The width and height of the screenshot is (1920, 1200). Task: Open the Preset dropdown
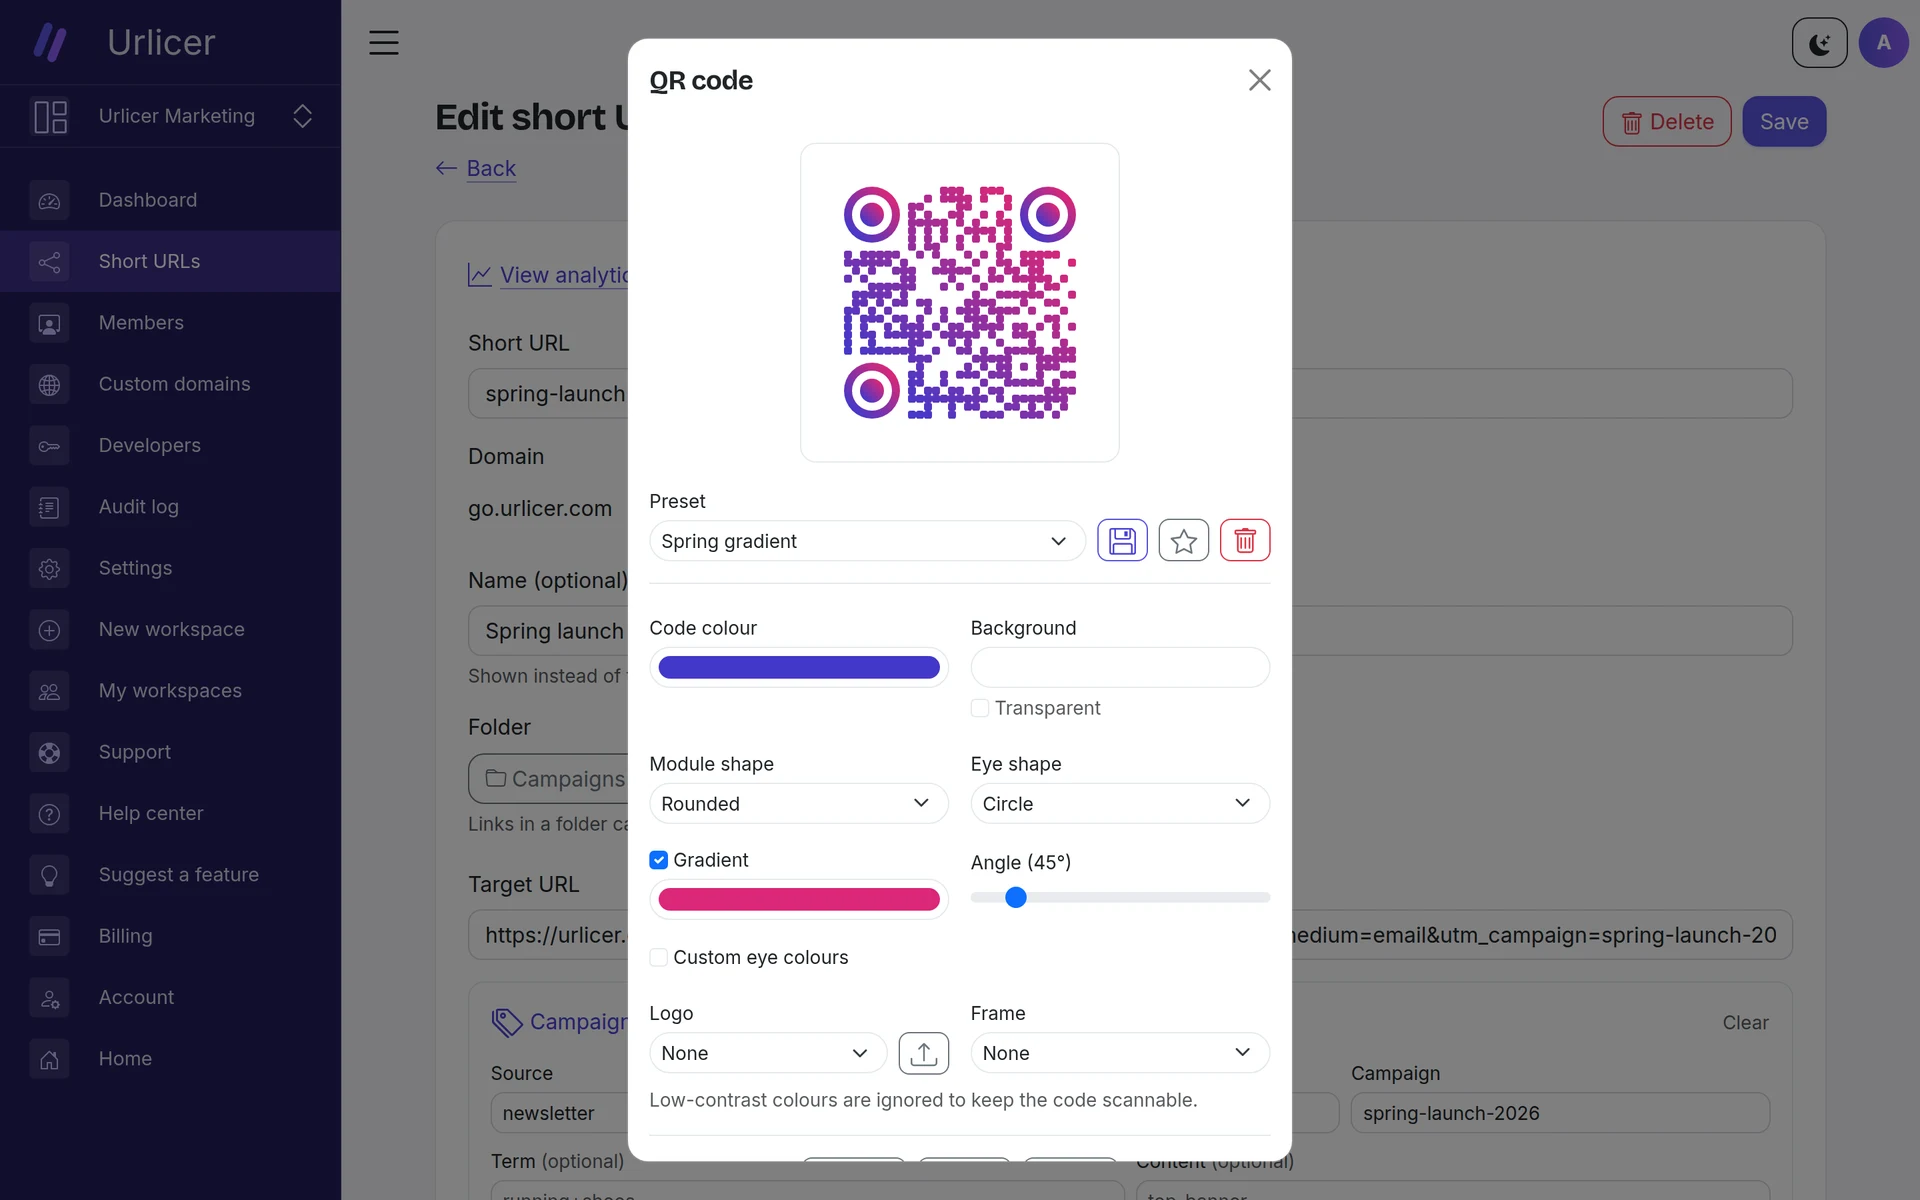pyautogui.click(x=867, y=541)
